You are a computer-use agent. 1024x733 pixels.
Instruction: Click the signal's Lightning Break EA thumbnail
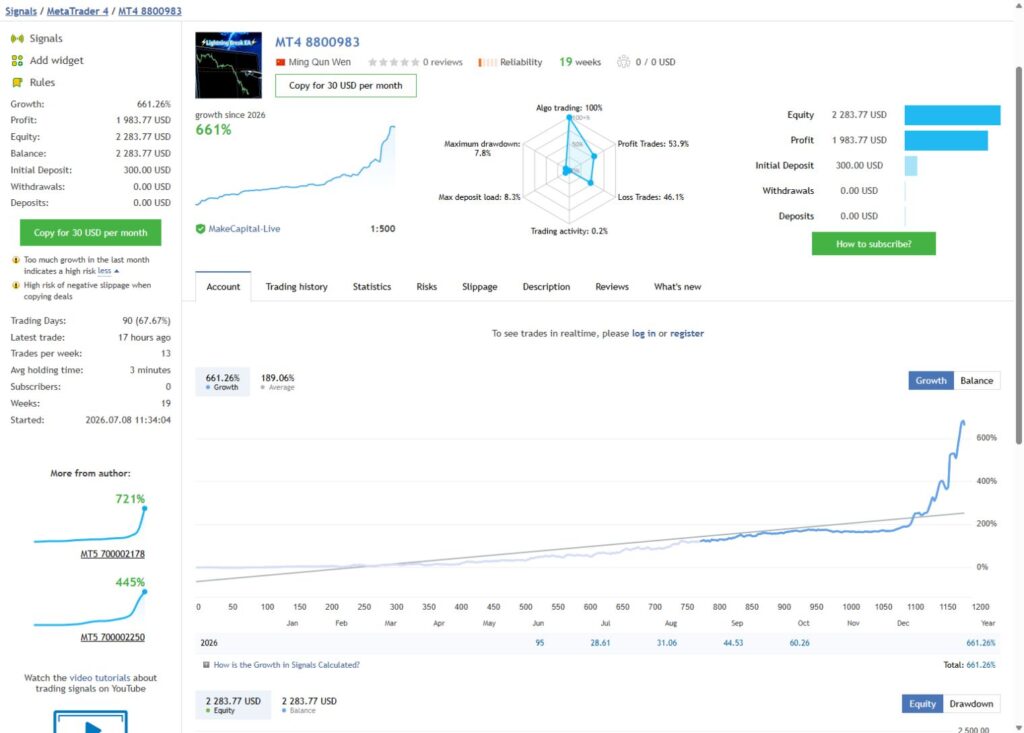[x=229, y=65]
